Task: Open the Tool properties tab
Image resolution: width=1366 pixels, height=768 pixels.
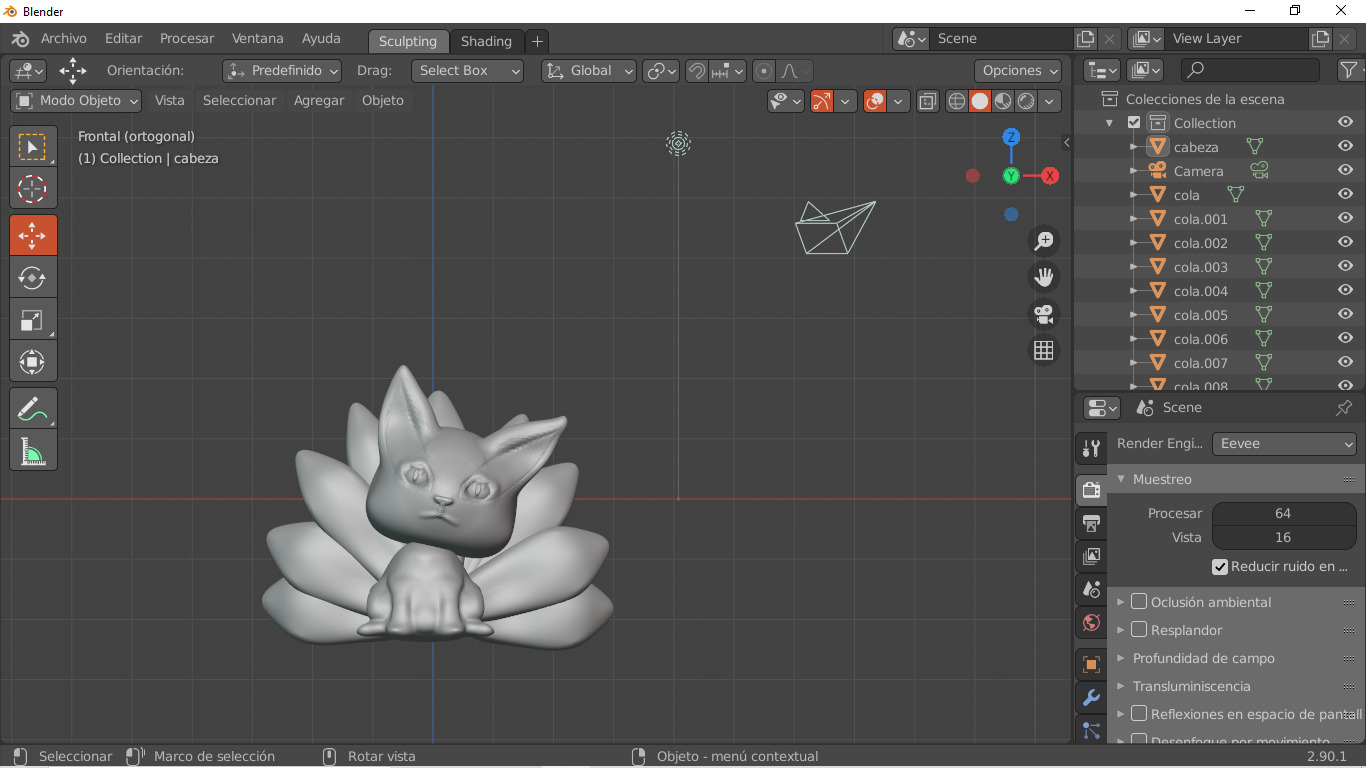Action: tap(1091, 450)
